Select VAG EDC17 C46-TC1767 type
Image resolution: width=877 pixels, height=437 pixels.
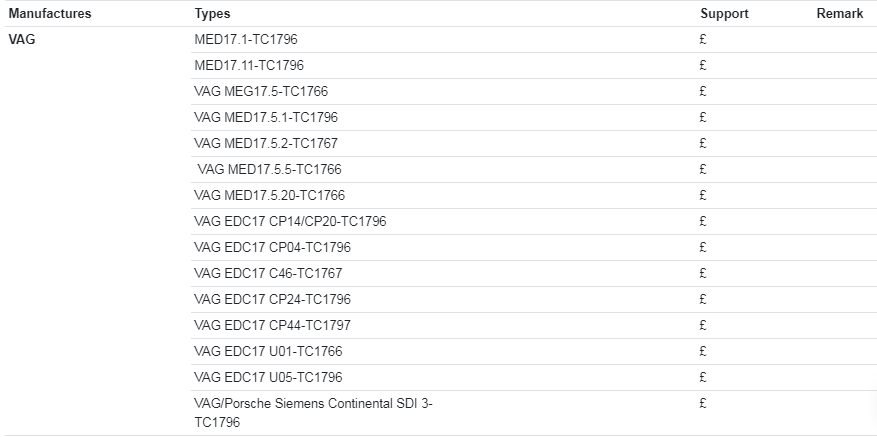pos(268,274)
